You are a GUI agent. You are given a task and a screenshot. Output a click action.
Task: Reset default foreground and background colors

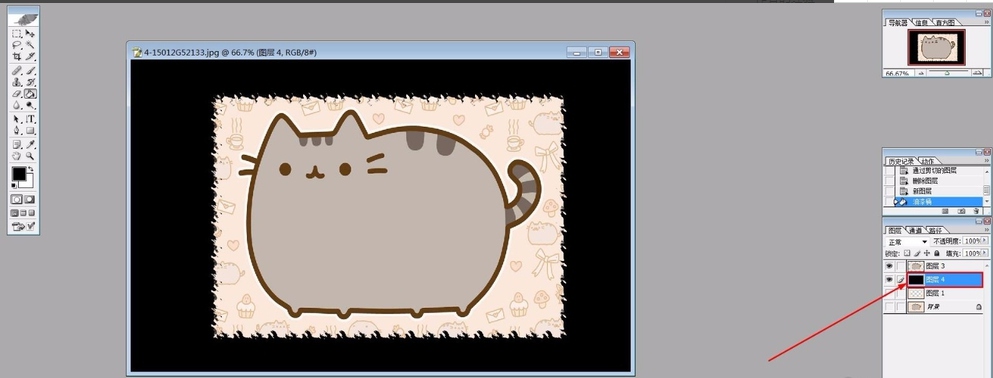pos(15,186)
